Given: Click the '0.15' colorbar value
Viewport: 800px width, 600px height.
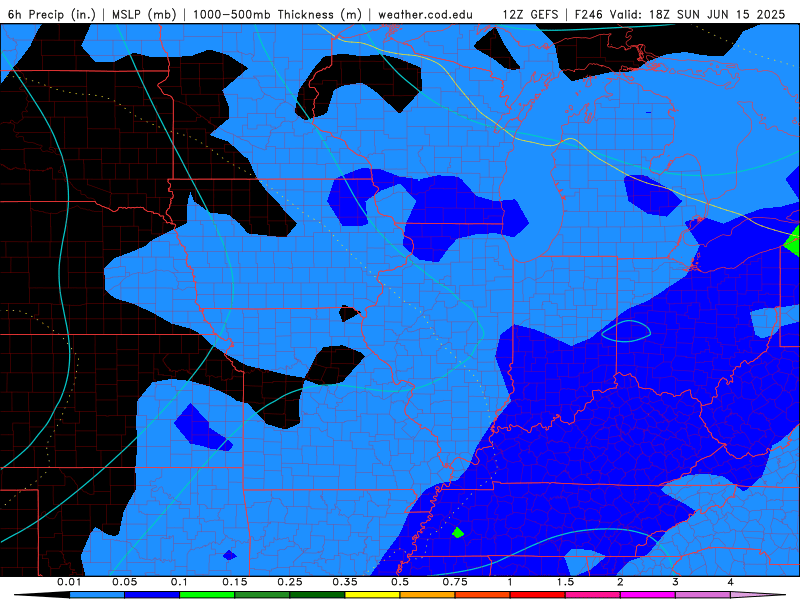Looking at the screenshot, I should [235, 582].
